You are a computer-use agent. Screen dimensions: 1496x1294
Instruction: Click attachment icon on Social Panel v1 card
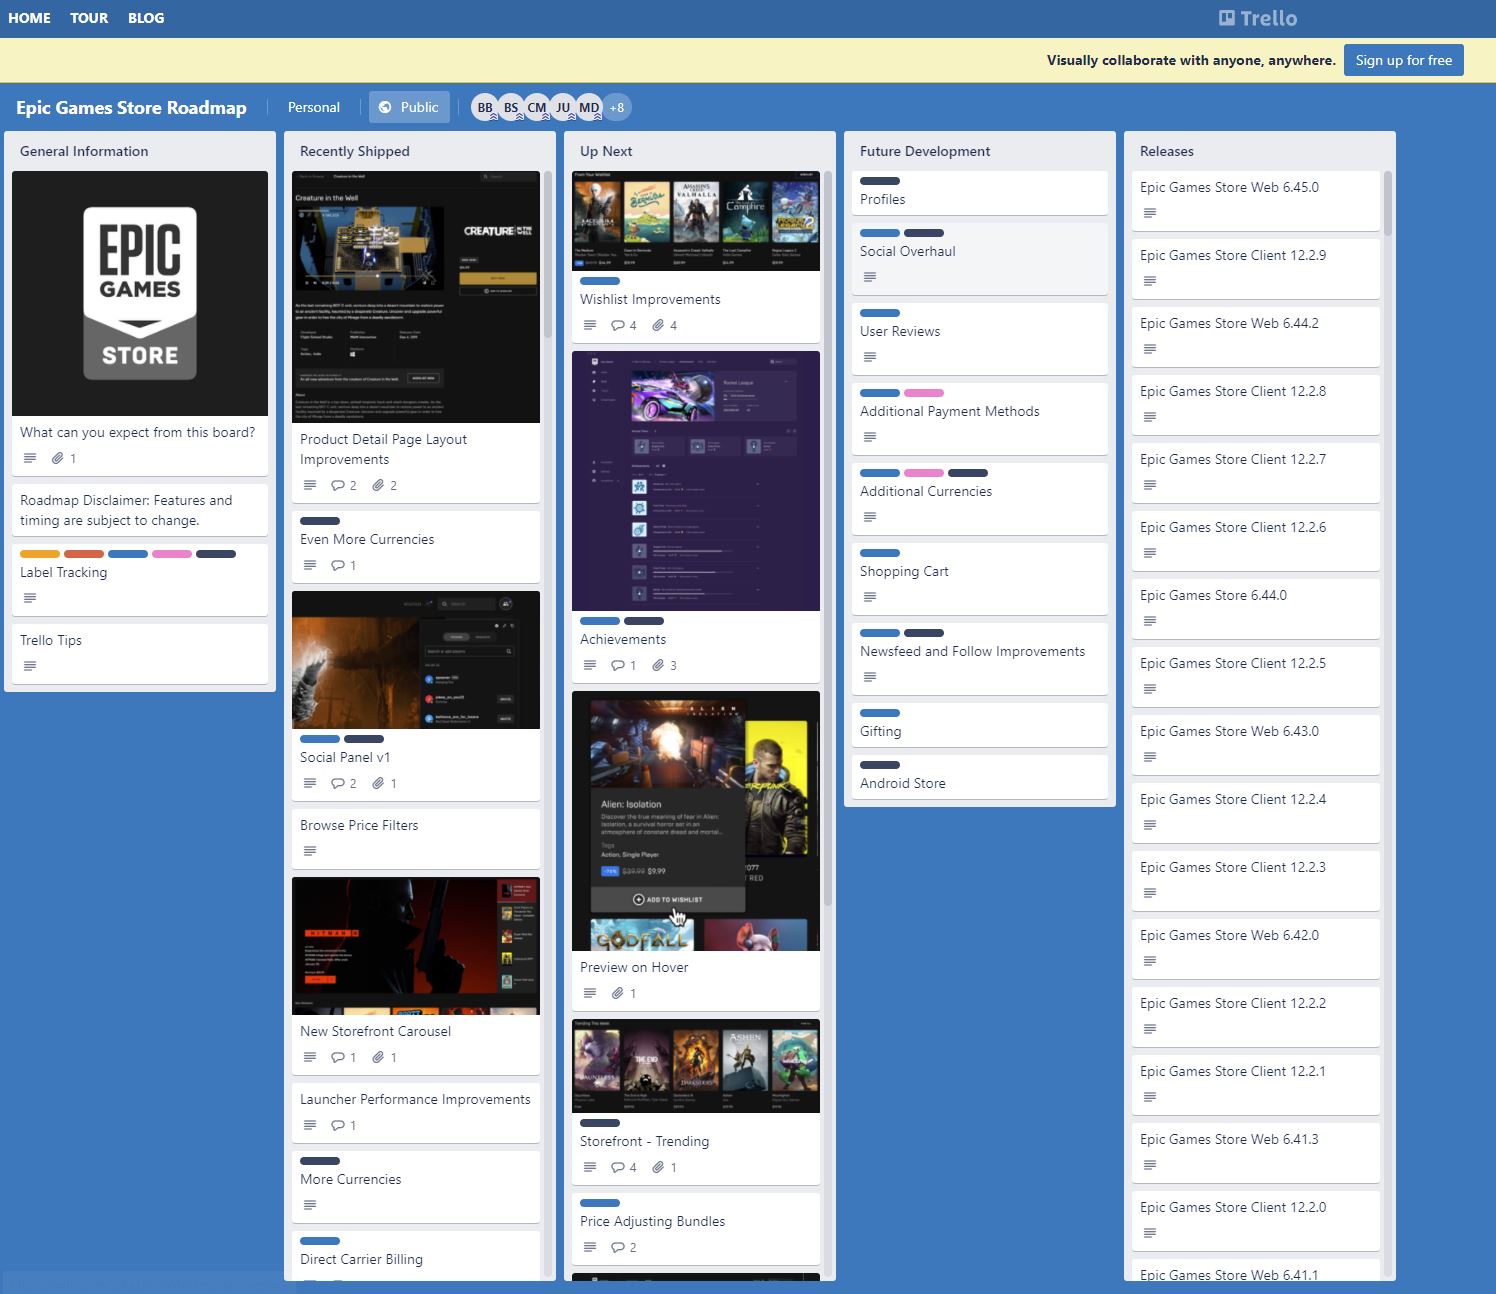378,783
